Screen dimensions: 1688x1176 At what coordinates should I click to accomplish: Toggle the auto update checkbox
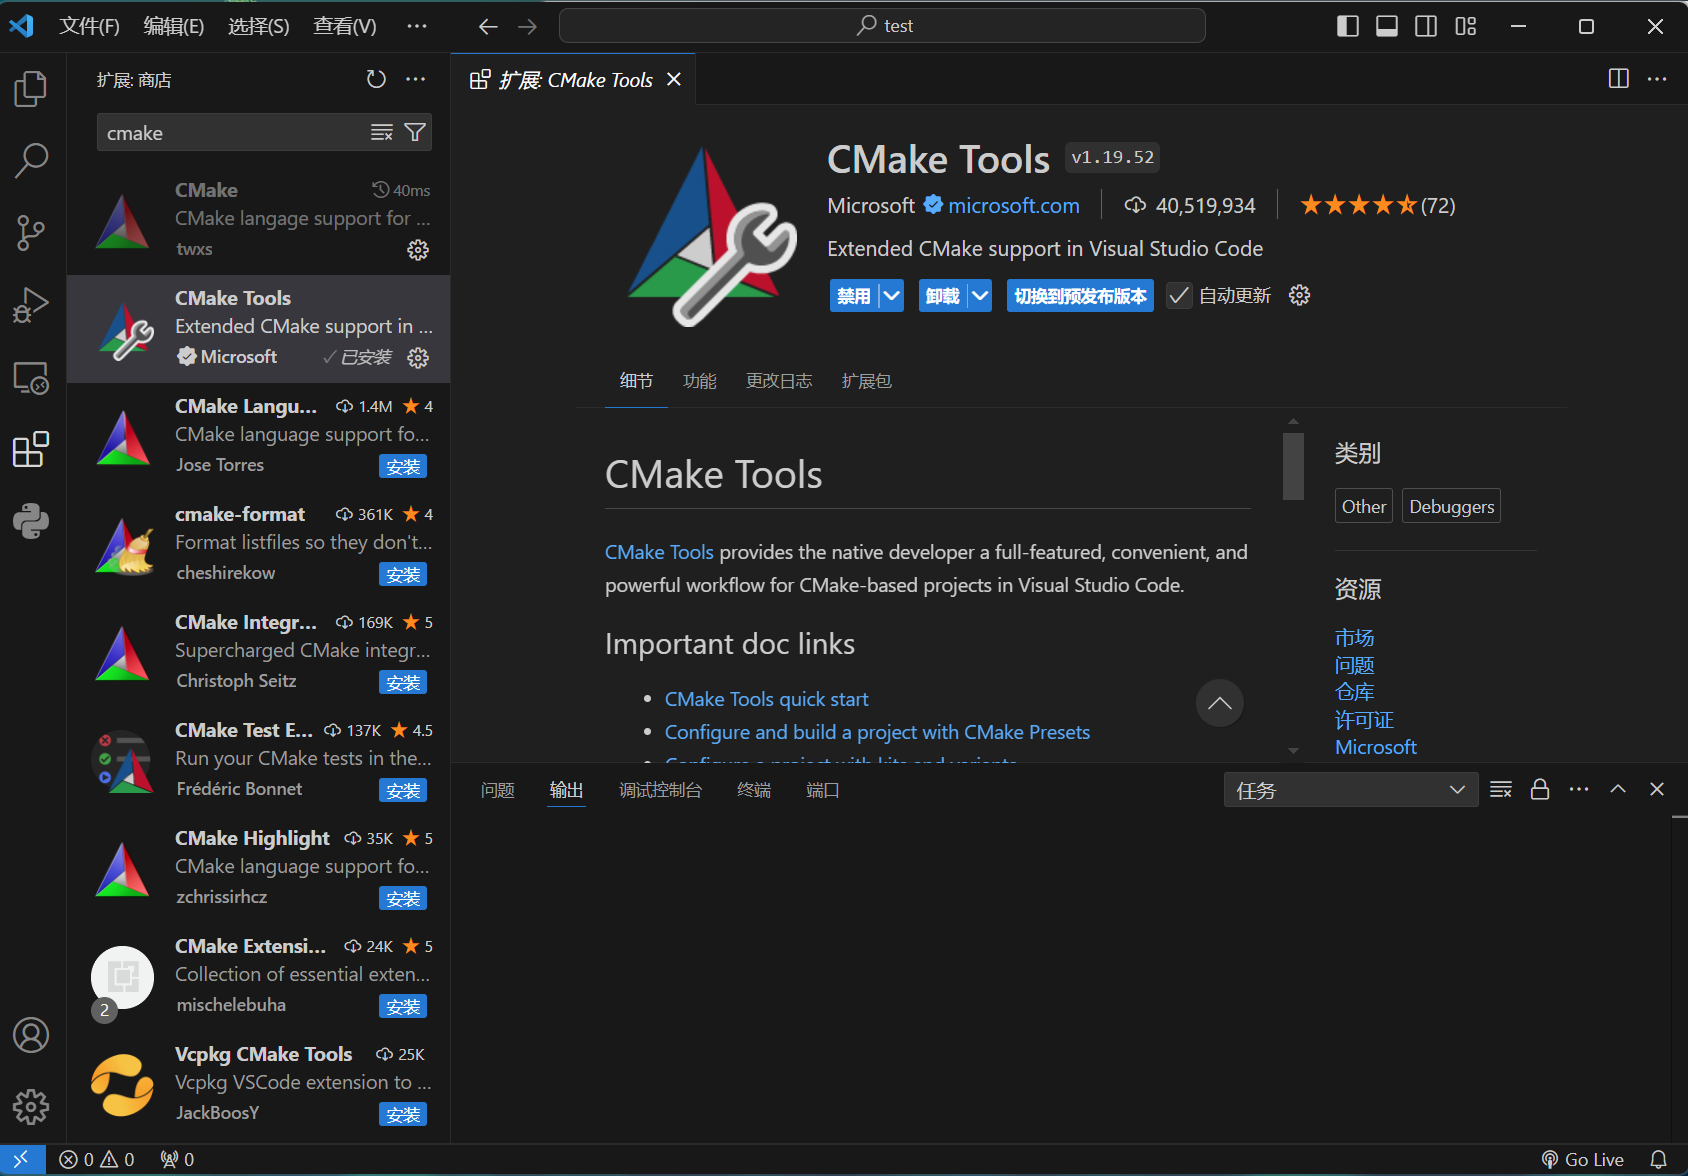click(1179, 296)
